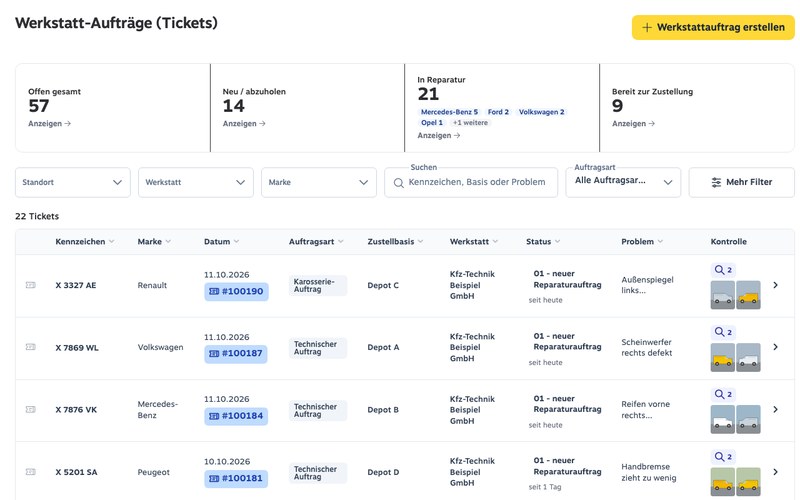
Task: Select Kennzeichen X 7876 VK
Action: click(76, 410)
